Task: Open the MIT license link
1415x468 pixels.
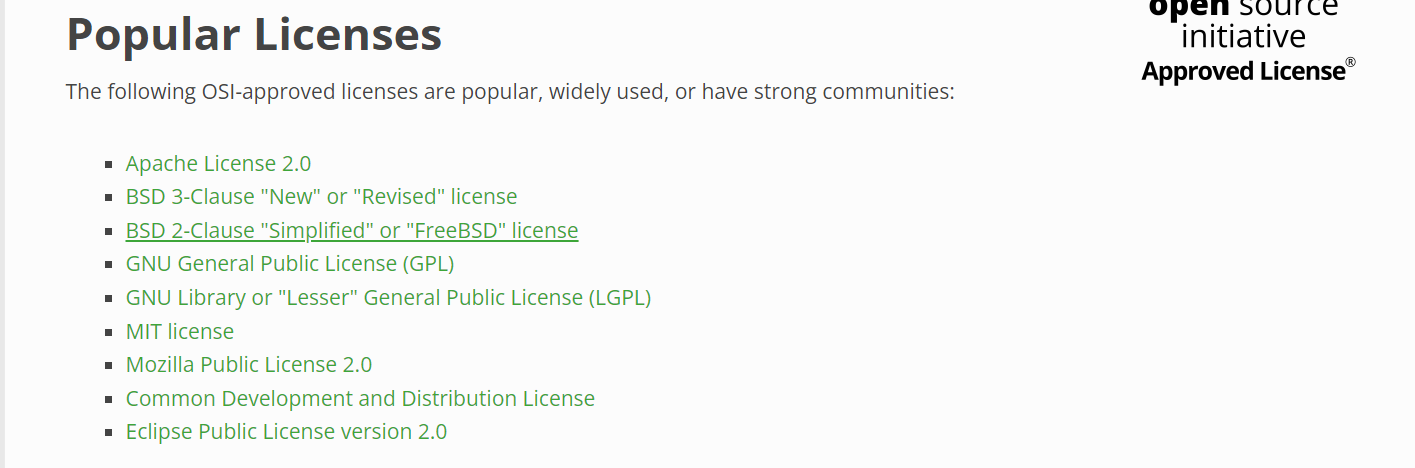Action: pos(179,331)
